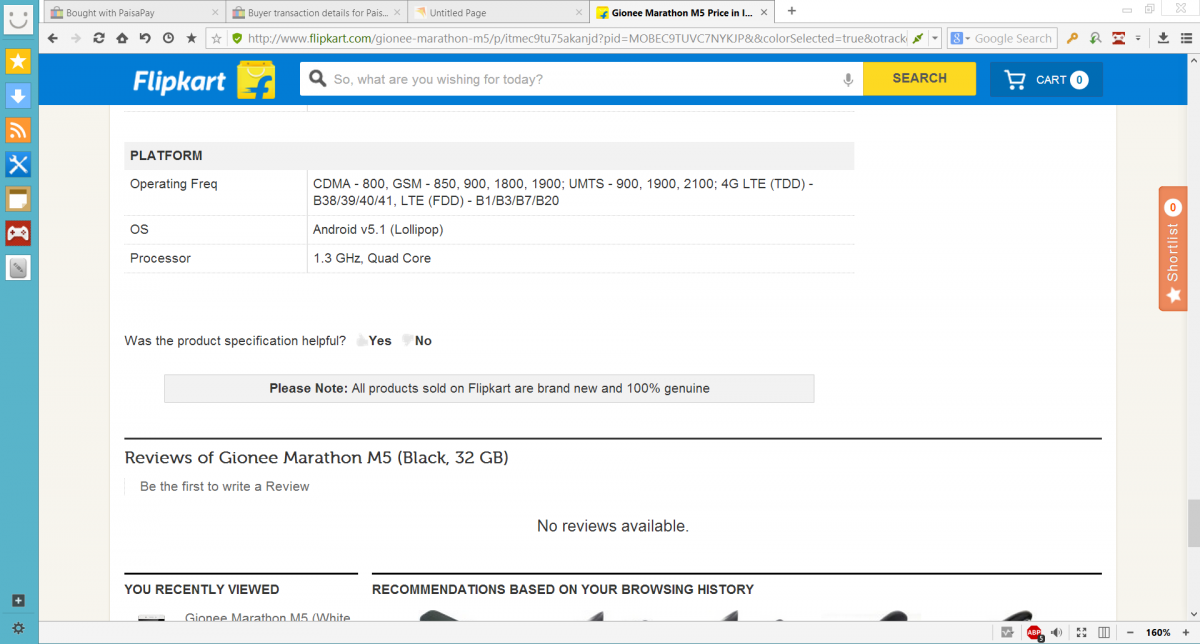The image size is (1200, 644).
Task: Open Gionee Marathon M5 (White recently viewed link
Action: pyautogui.click(x=268, y=619)
